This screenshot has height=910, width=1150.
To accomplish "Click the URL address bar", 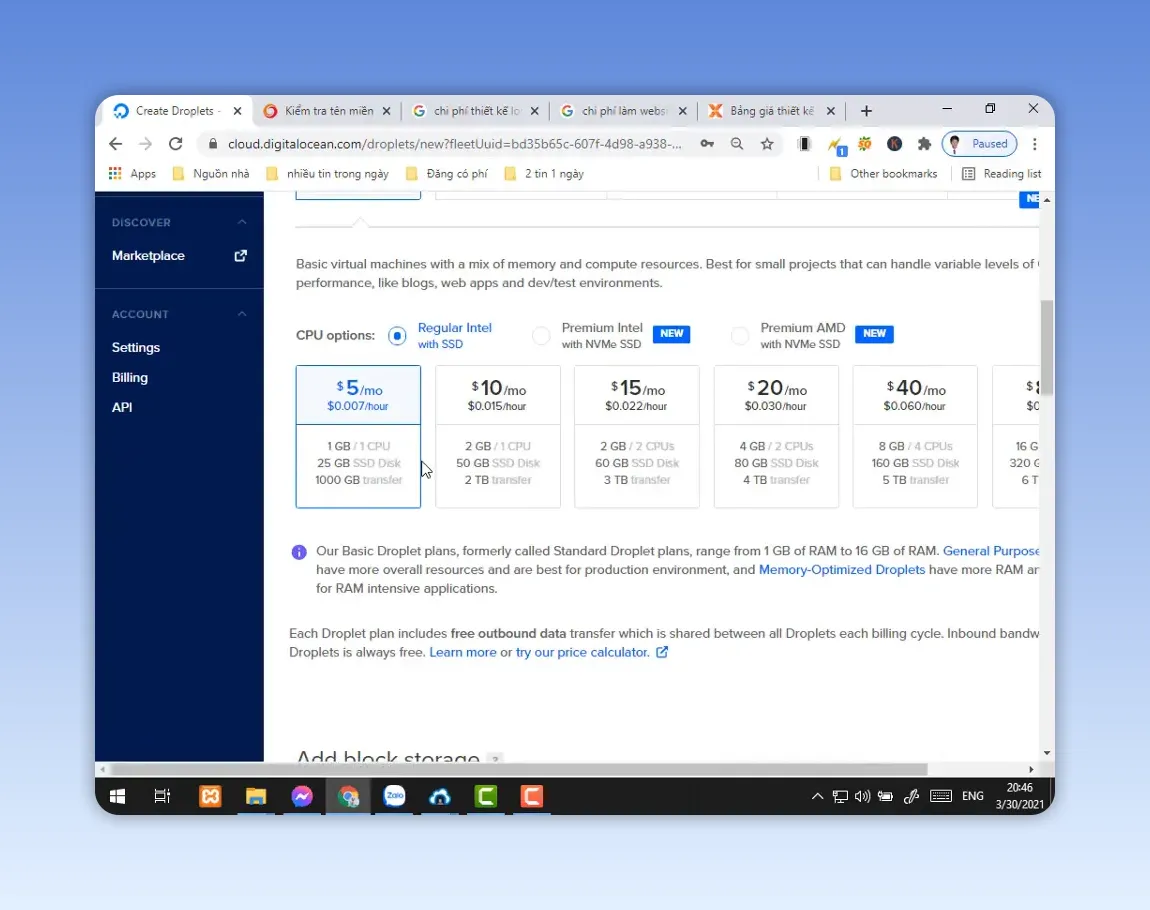I will [x=455, y=144].
